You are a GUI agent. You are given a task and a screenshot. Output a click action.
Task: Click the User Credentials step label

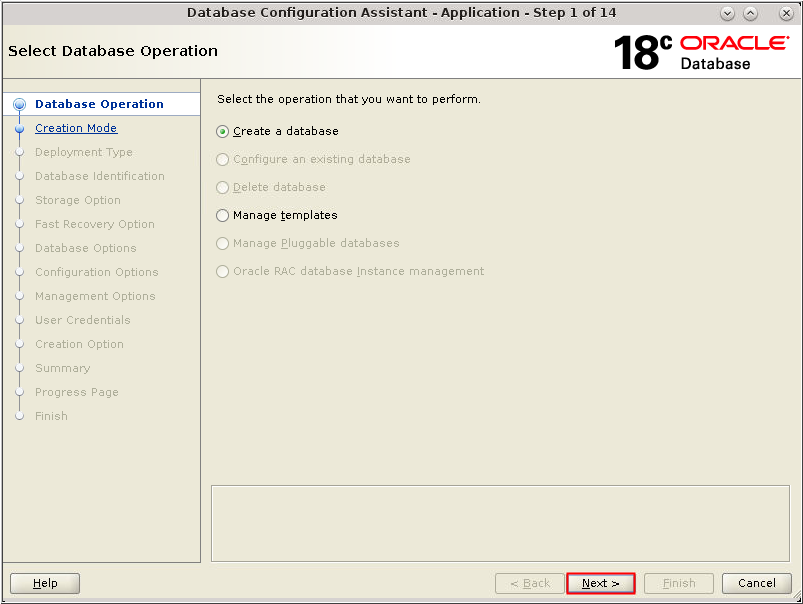[82, 320]
